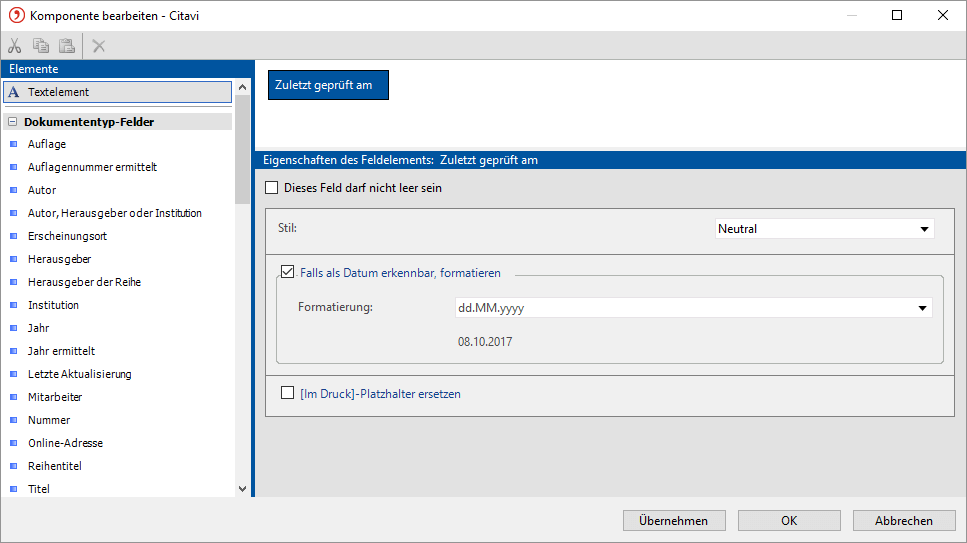Click the Copy toolbar icon

pos(41,46)
